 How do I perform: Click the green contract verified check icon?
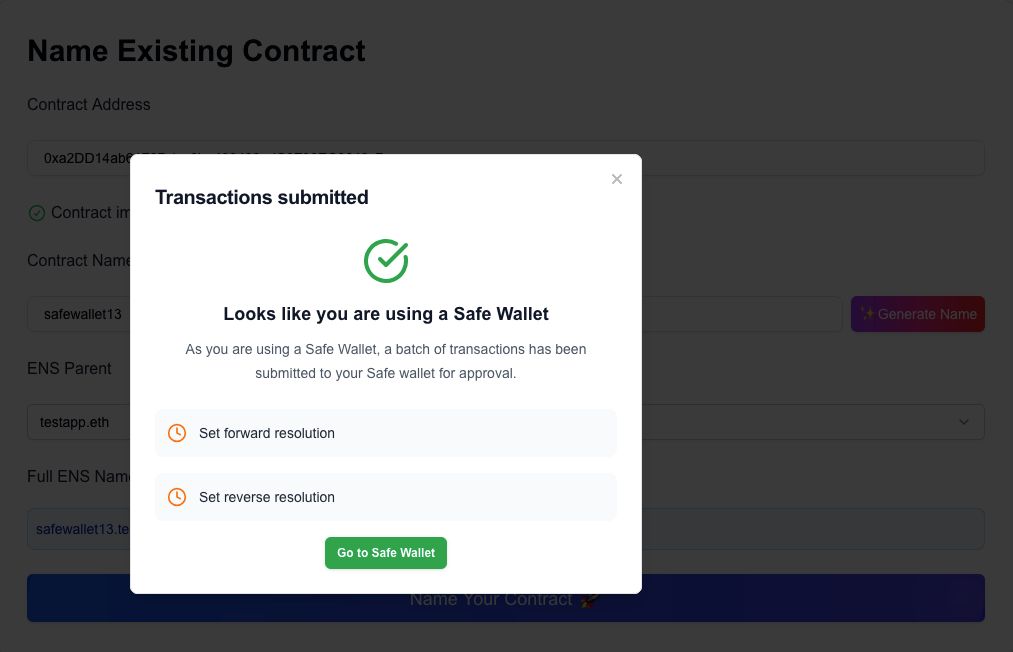pyautogui.click(x=37, y=213)
